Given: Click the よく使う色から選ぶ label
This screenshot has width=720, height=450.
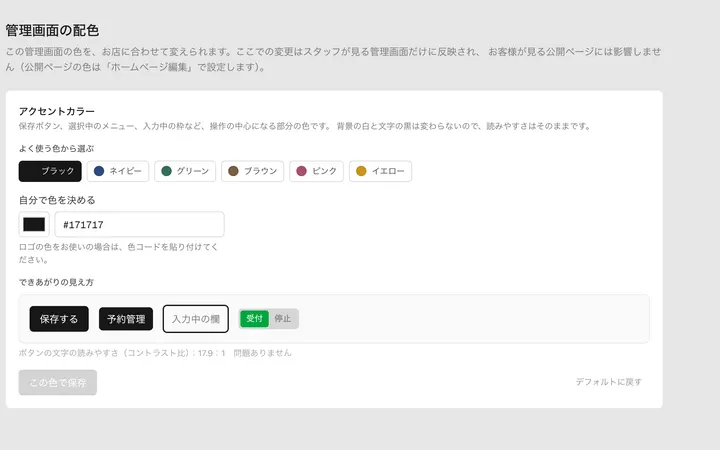Looking at the screenshot, I should pos(56,148).
